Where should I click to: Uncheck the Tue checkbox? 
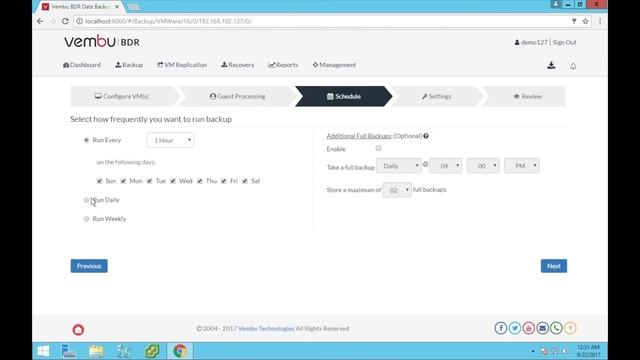click(149, 181)
